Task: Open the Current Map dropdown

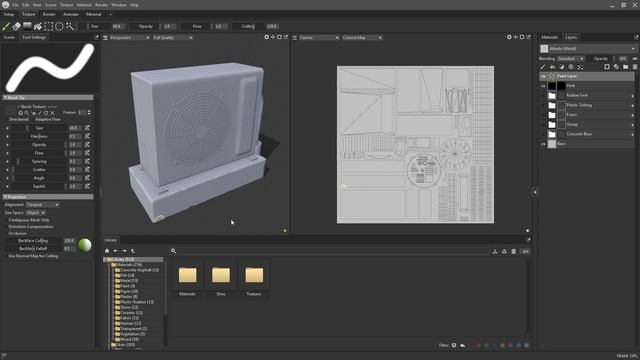Action: (362, 38)
